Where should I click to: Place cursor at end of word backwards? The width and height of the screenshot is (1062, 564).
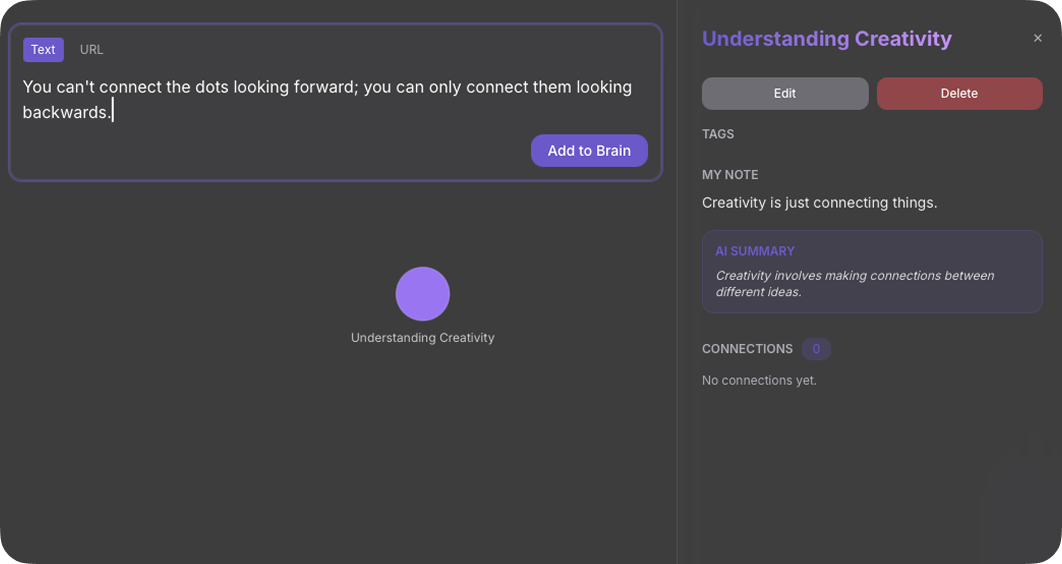point(111,112)
